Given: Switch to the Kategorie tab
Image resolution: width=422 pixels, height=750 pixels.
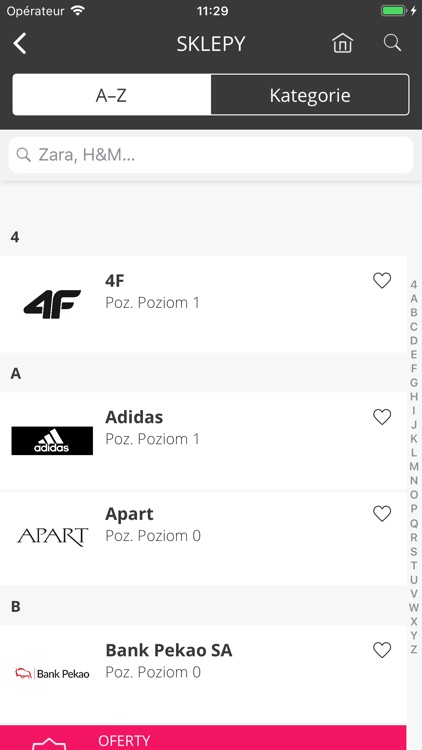Looking at the screenshot, I should [310, 95].
